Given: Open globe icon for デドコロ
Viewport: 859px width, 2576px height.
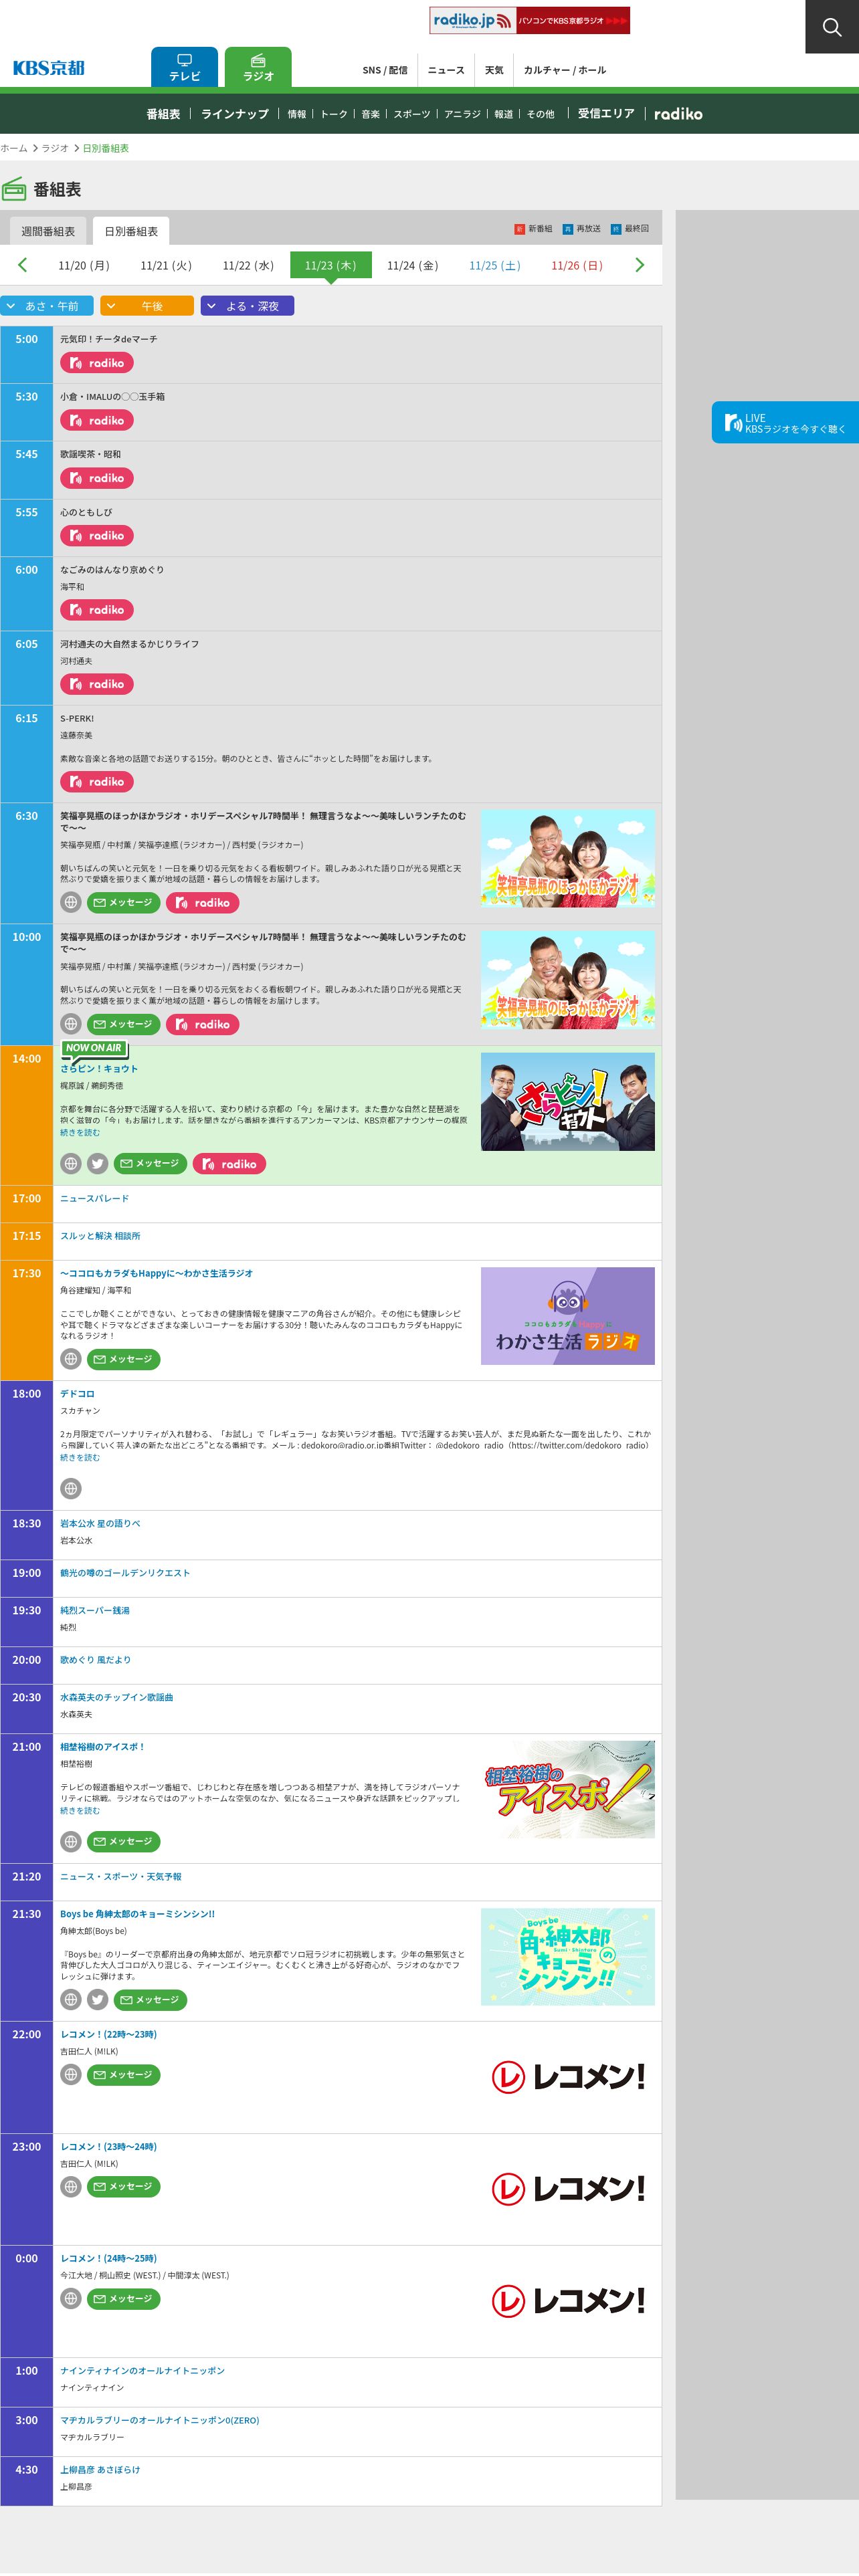Looking at the screenshot, I should click(x=71, y=1489).
